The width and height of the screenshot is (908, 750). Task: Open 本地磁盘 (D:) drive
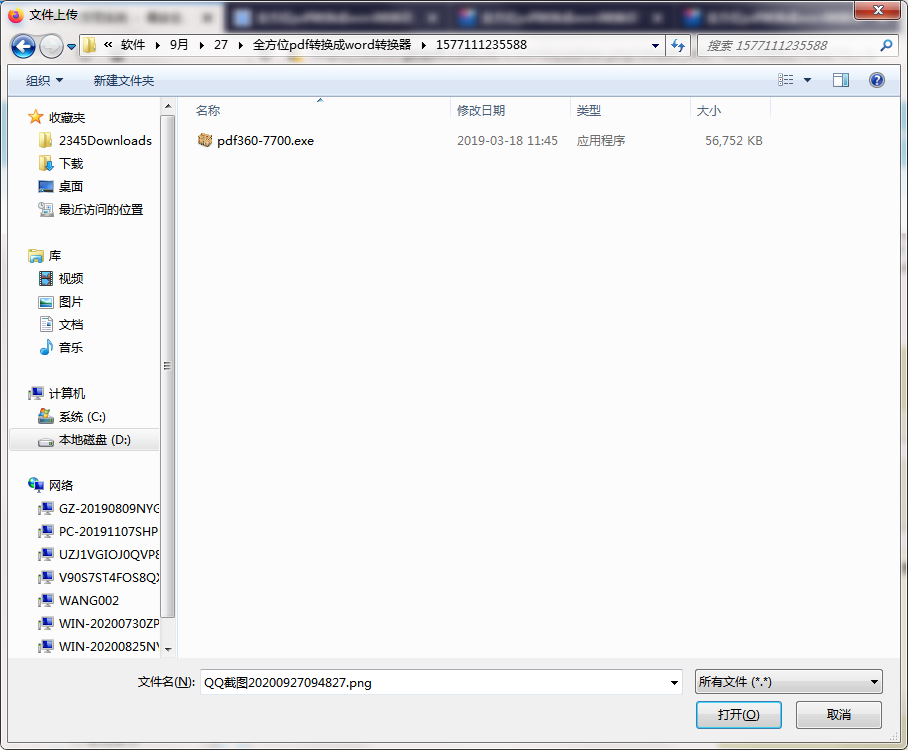tap(94, 440)
